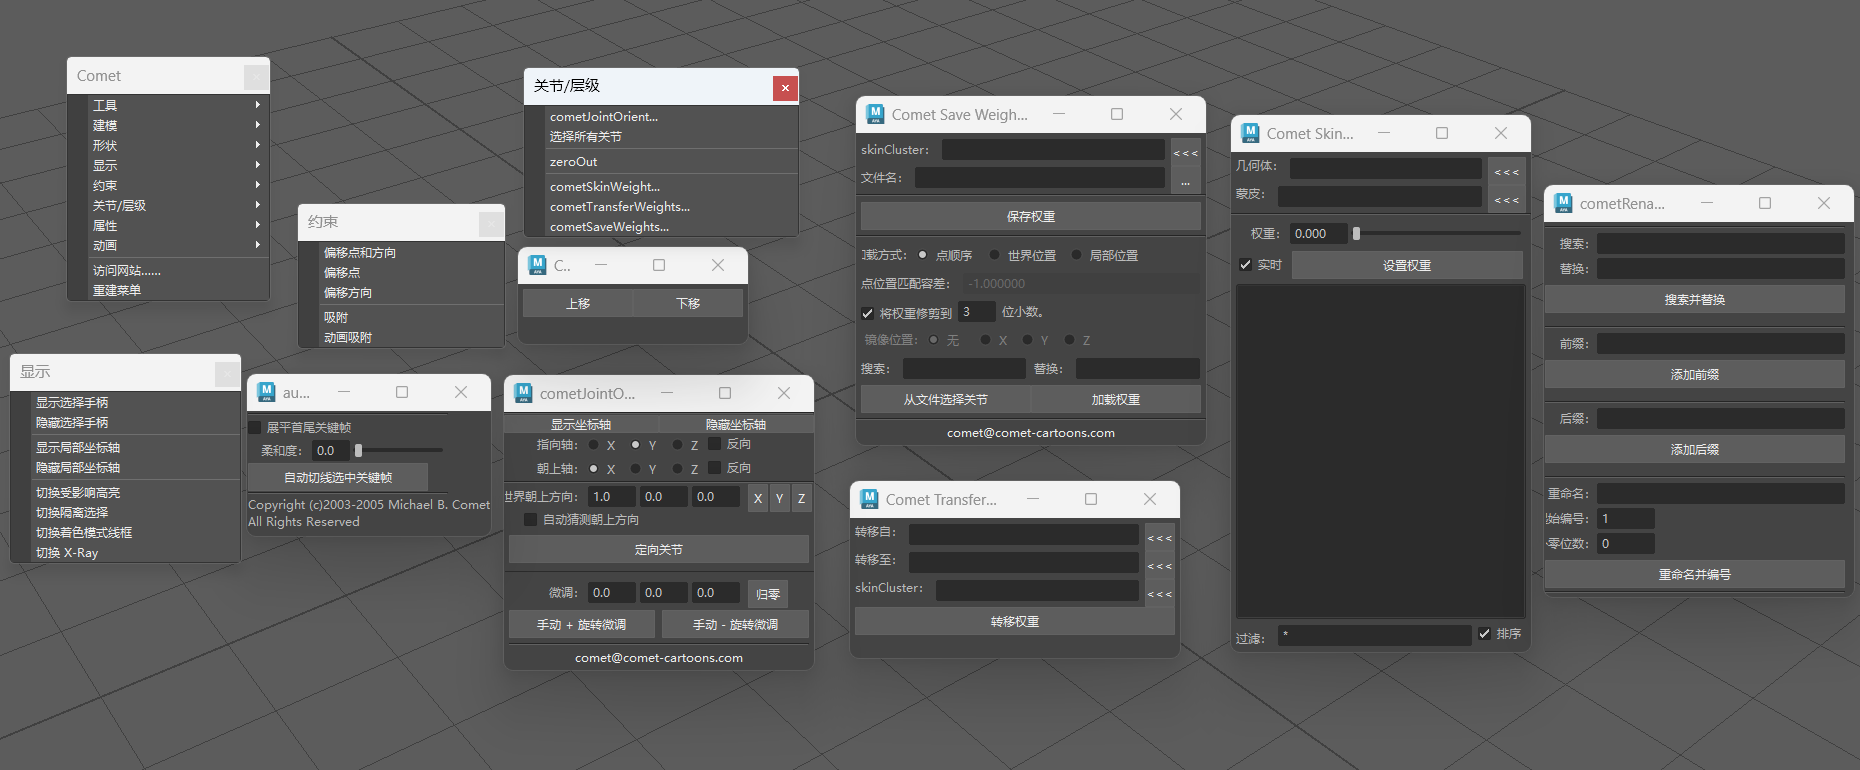Click the Maya icon in cometJointO... title bar
1860x770 pixels.
(x=523, y=393)
